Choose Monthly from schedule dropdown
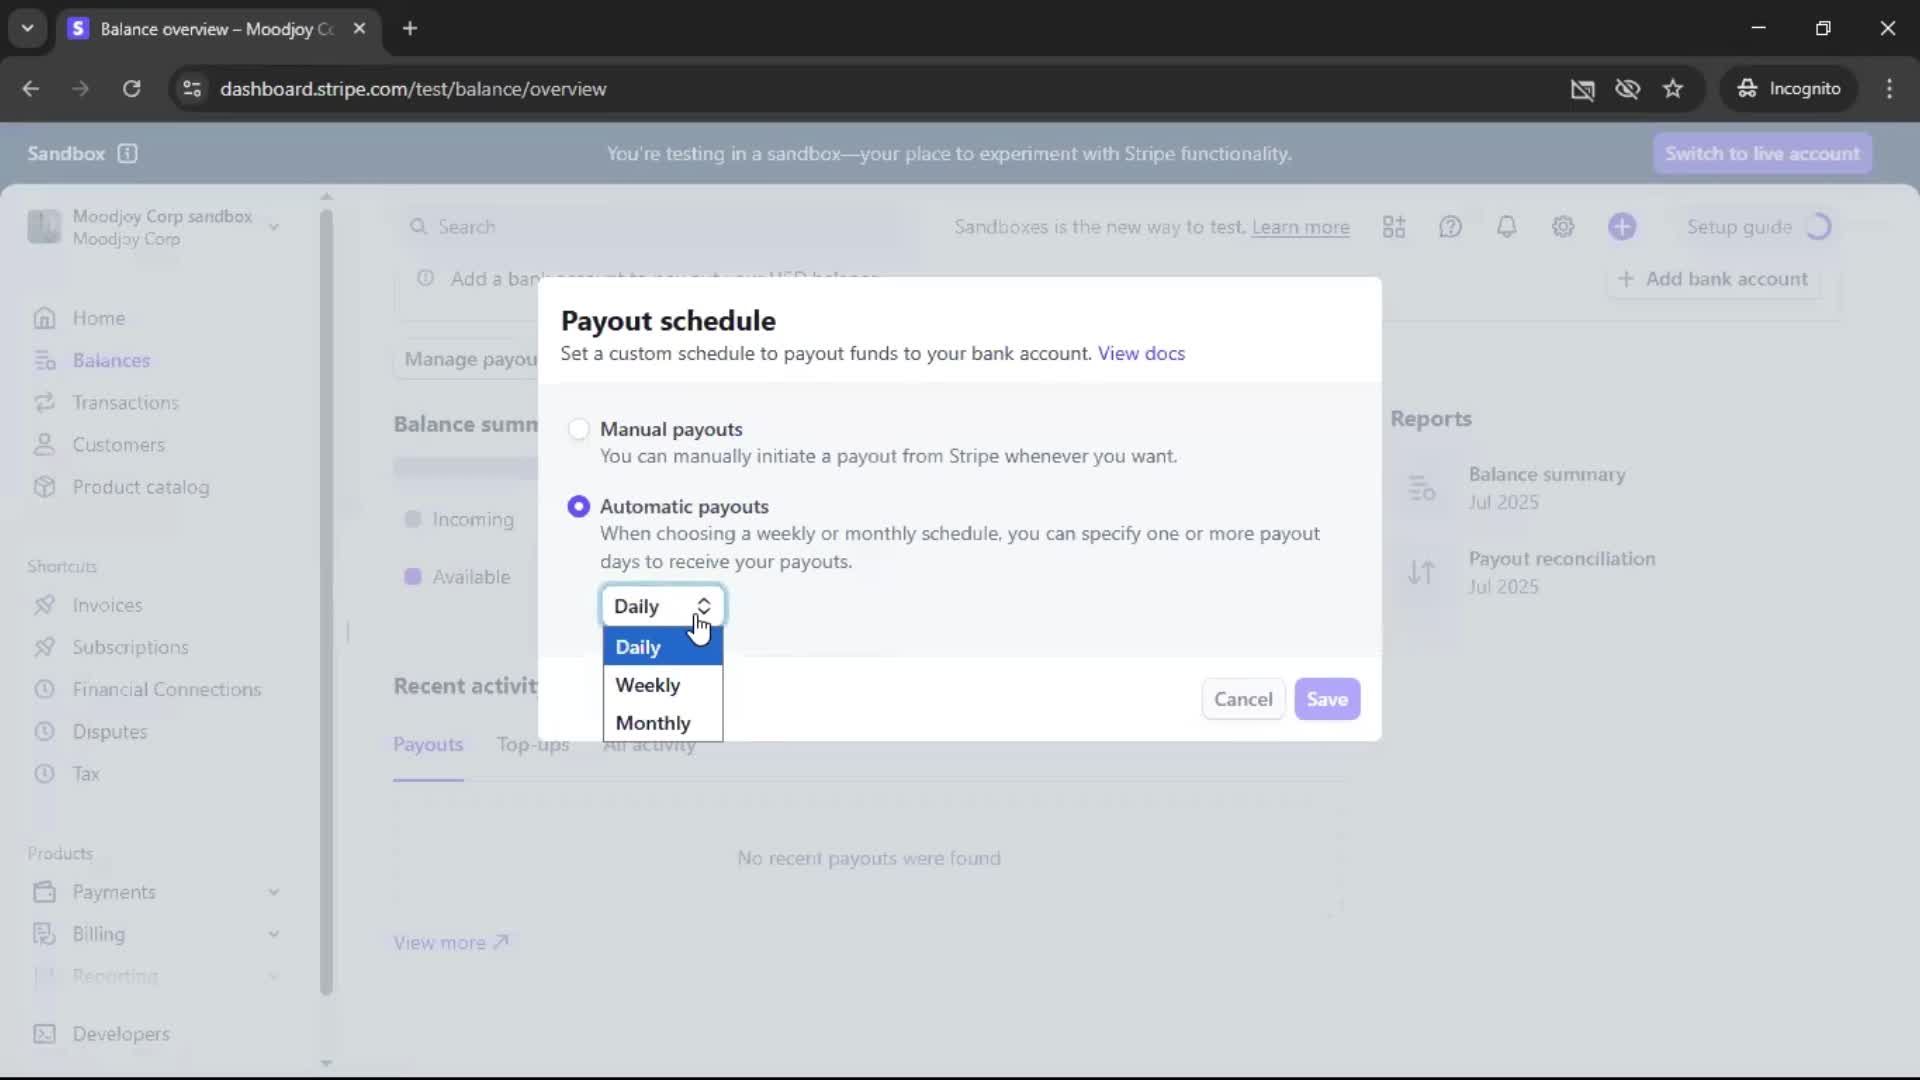The width and height of the screenshot is (1920, 1080). (653, 723)
